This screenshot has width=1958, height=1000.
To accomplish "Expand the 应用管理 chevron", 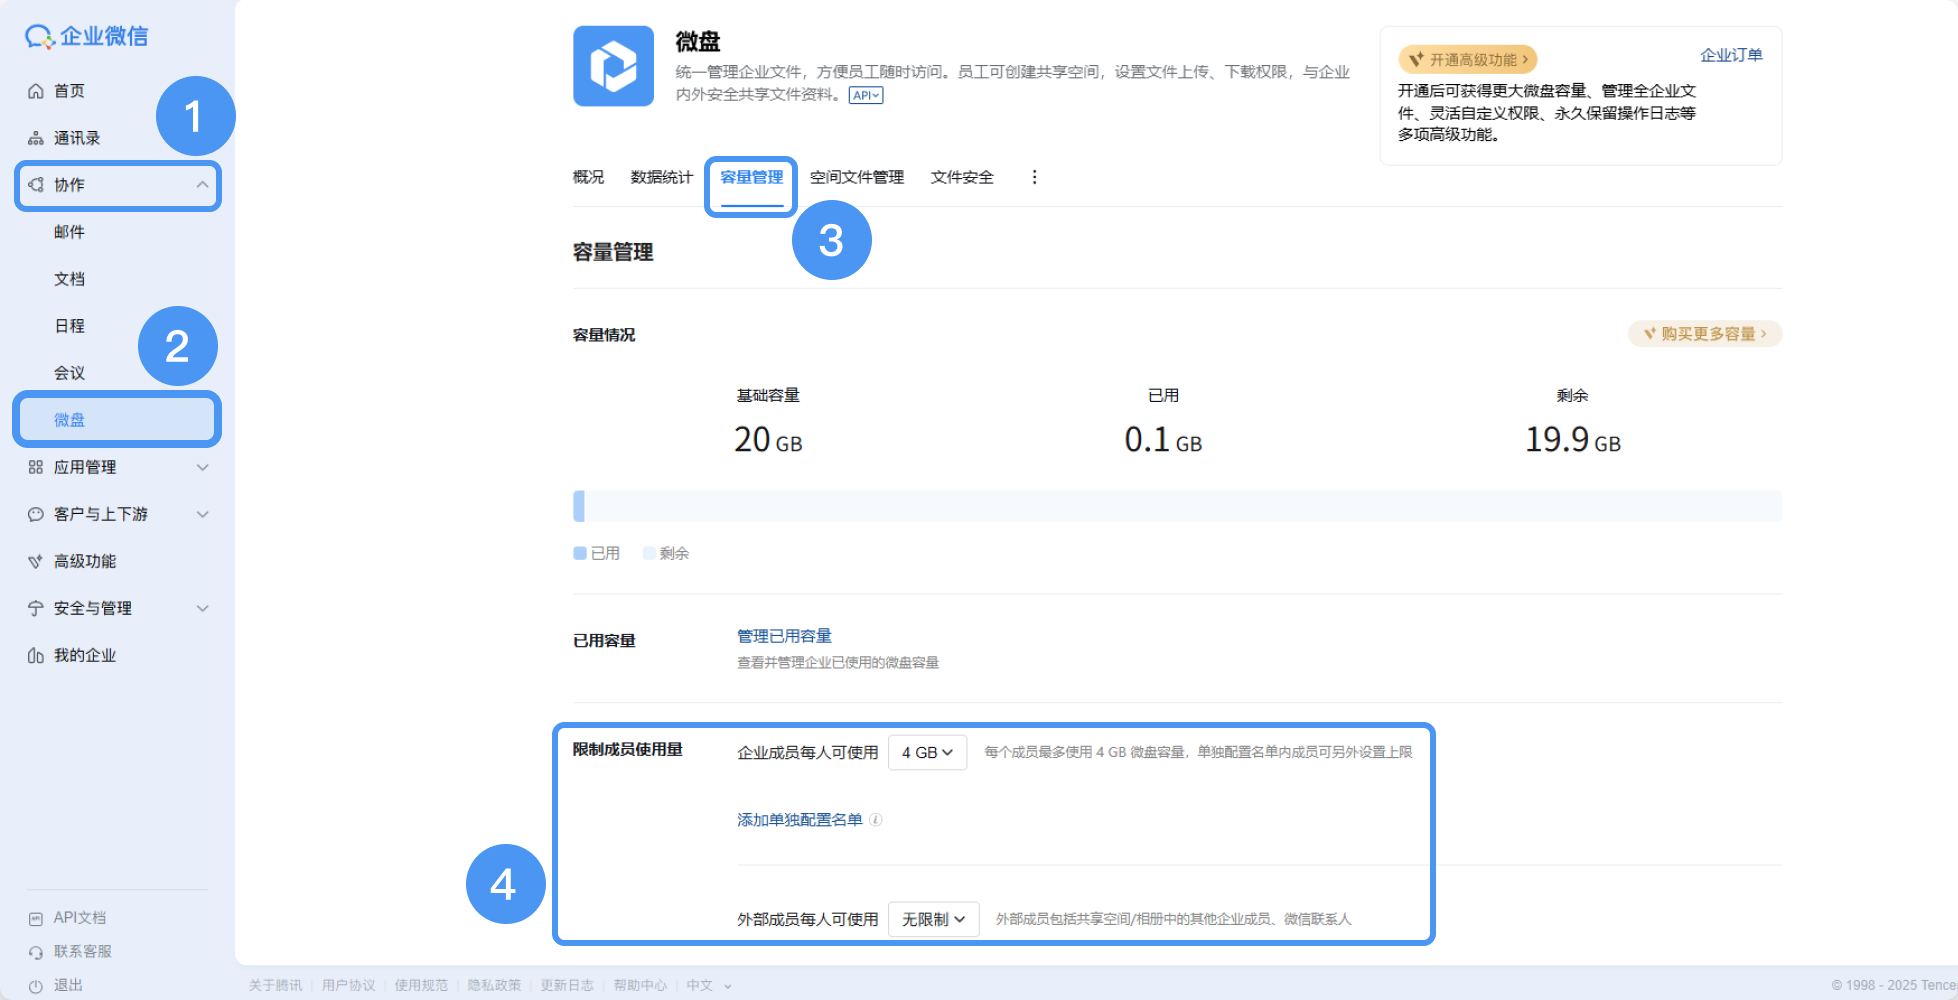I will [x=202, y=467].
